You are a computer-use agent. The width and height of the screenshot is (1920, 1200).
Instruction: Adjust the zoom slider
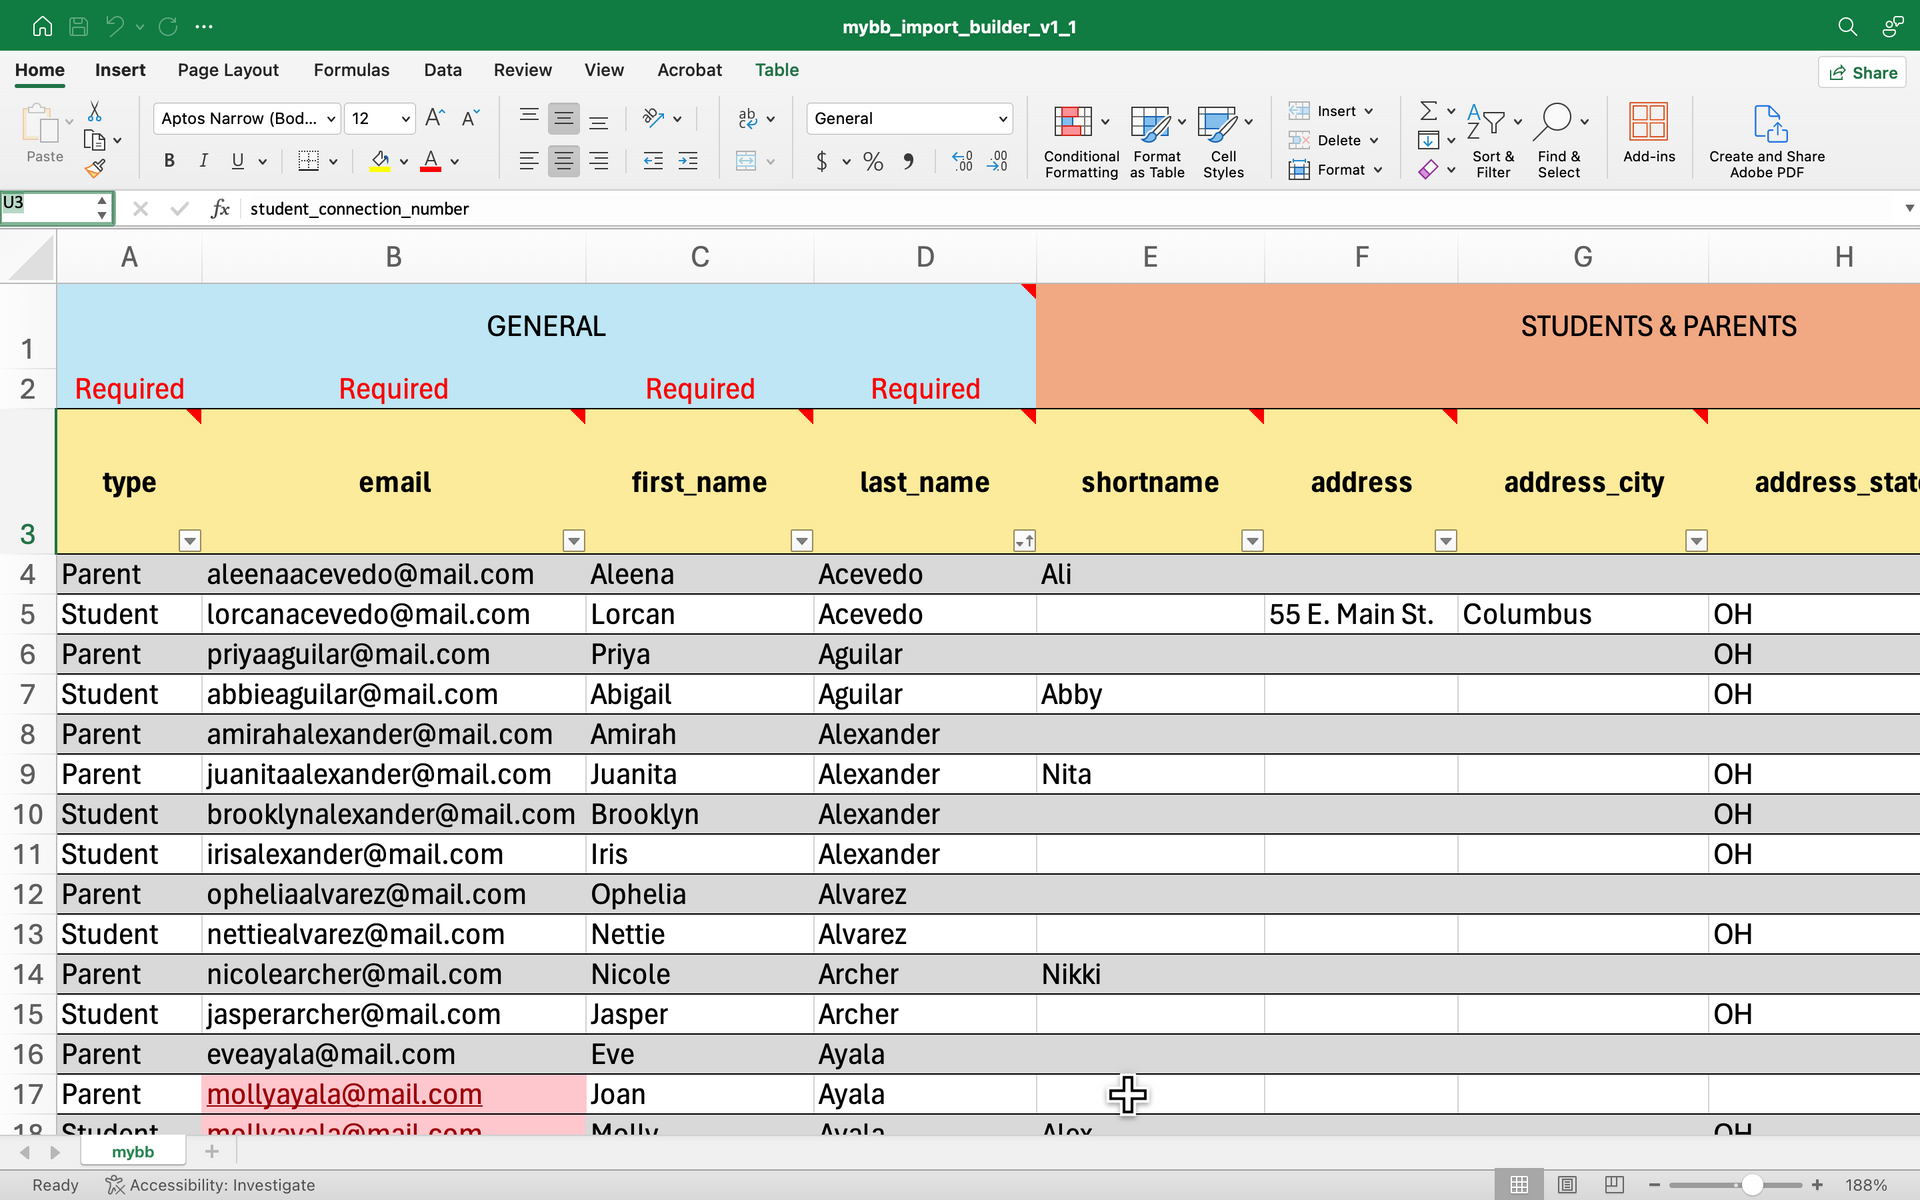[x=1752, y=1185]
